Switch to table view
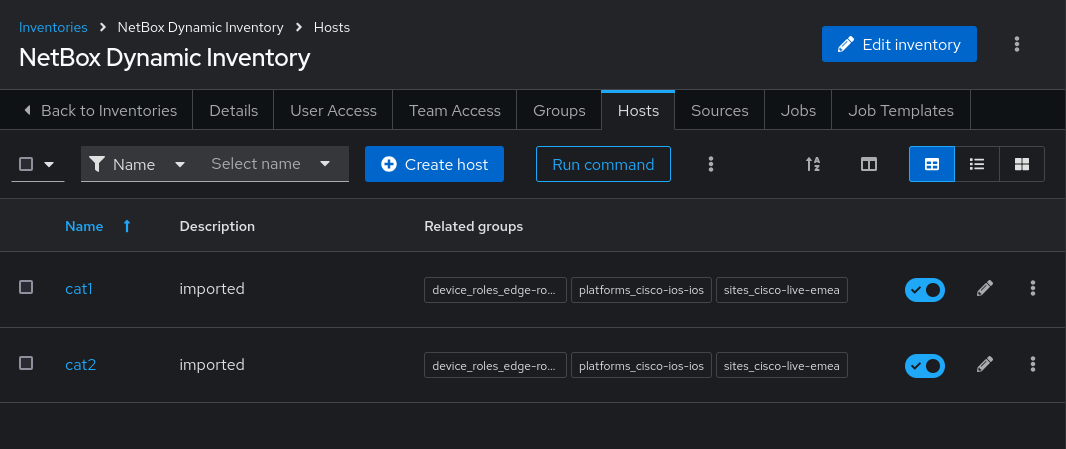Screen dimensions: 1066x449 [x=931, y=164]
